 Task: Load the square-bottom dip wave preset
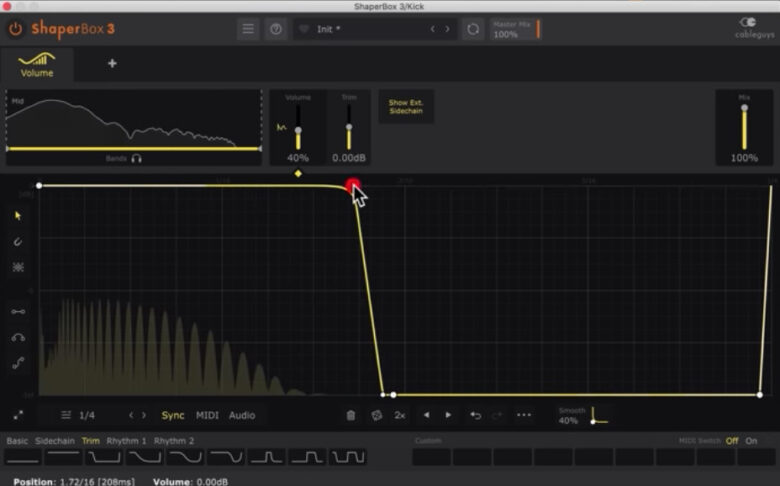coord(104,457)
